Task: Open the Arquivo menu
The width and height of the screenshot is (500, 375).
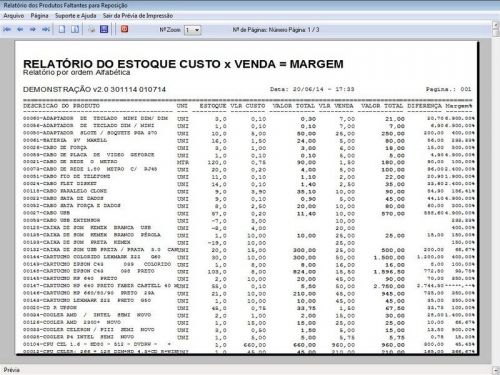Action: tap(14, 16)
